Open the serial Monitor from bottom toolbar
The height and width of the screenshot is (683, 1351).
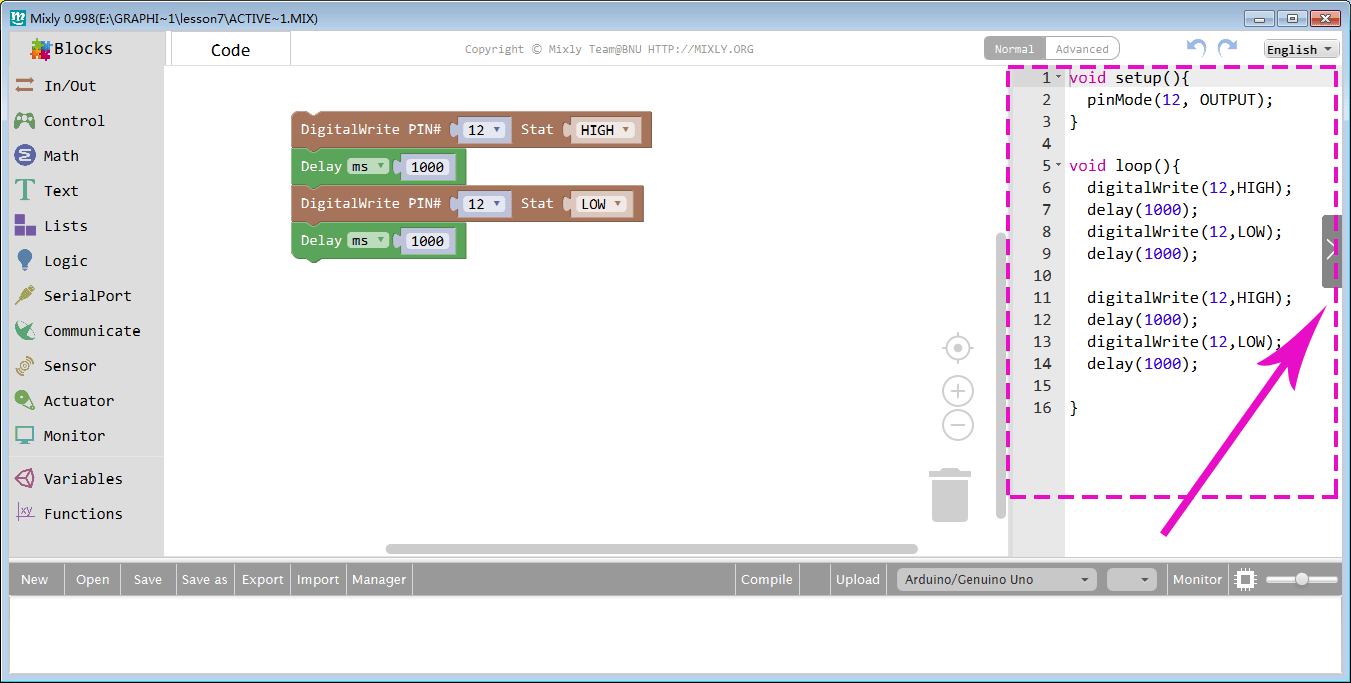(1198, 580)
